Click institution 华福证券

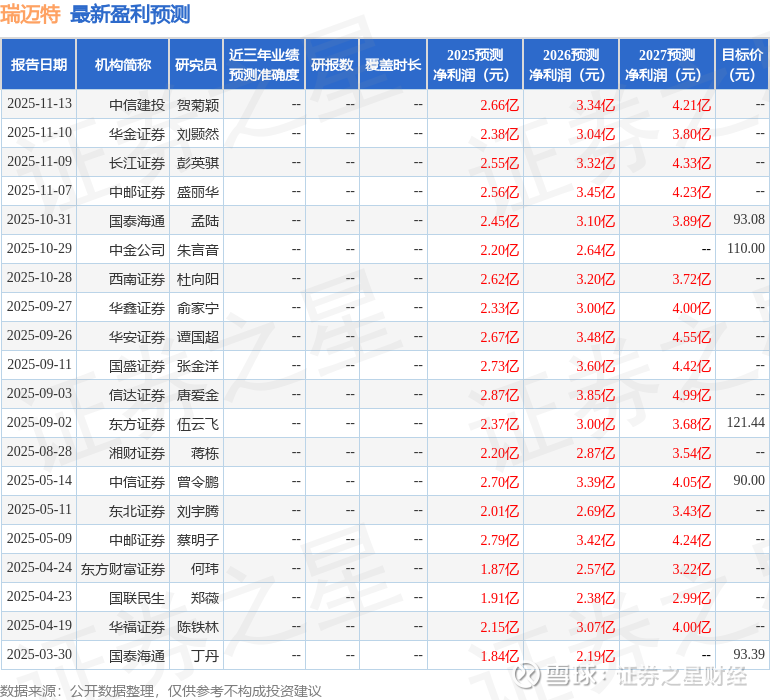tap(137, 627)
